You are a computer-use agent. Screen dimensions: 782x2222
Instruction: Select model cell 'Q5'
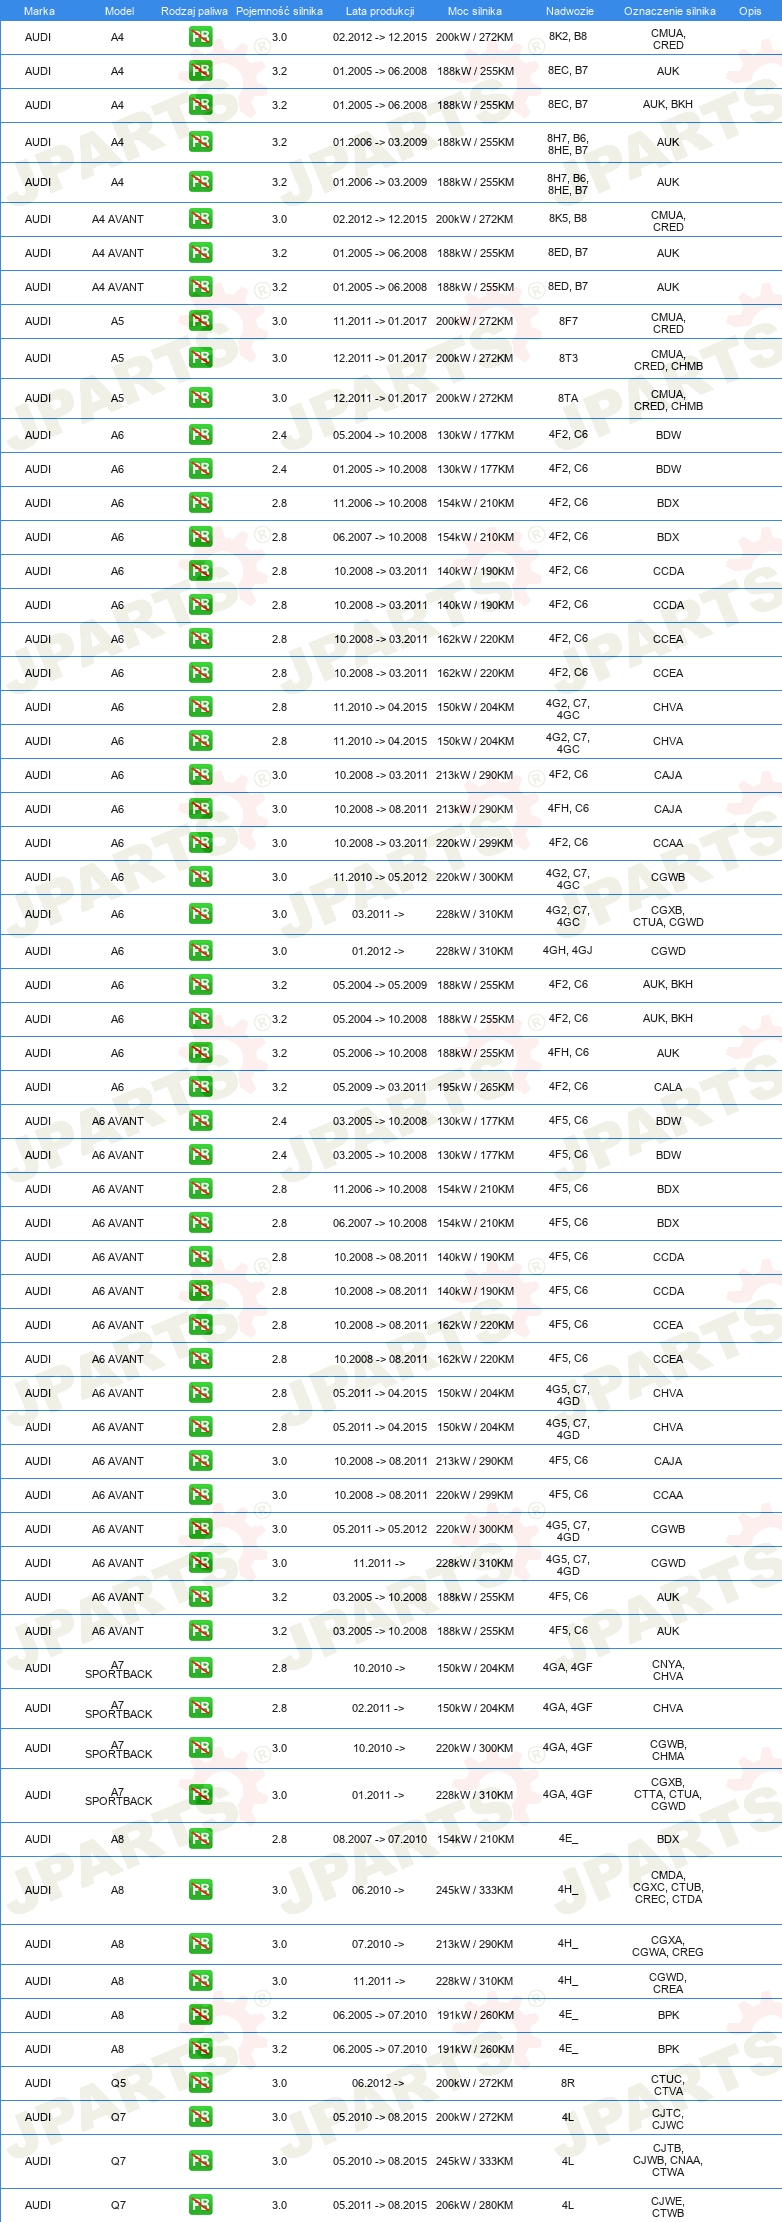pos(118,2083)
